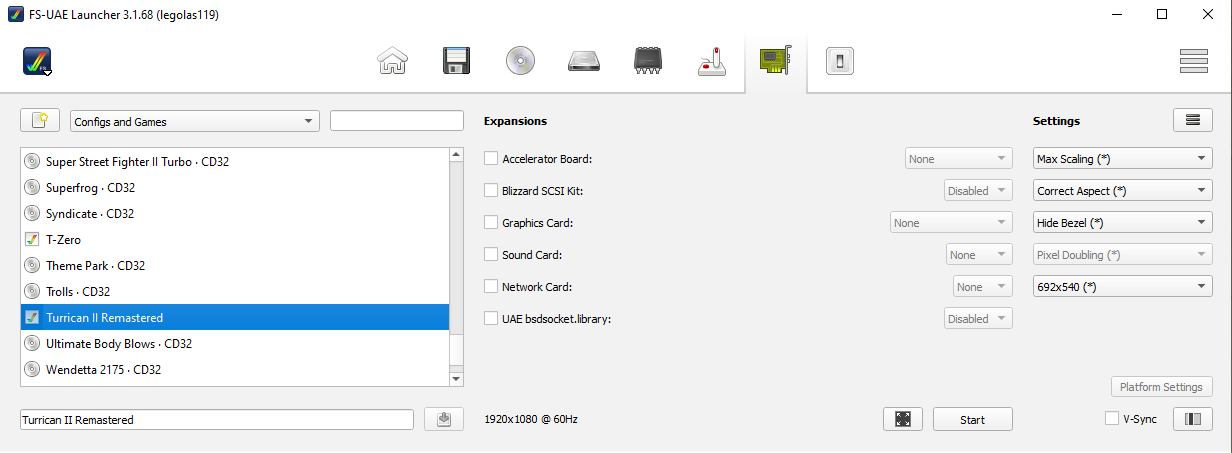The height and width of the screenshot is (453, 1232).
Task: Open the Settings menu button
Action: coord(1192,120)
